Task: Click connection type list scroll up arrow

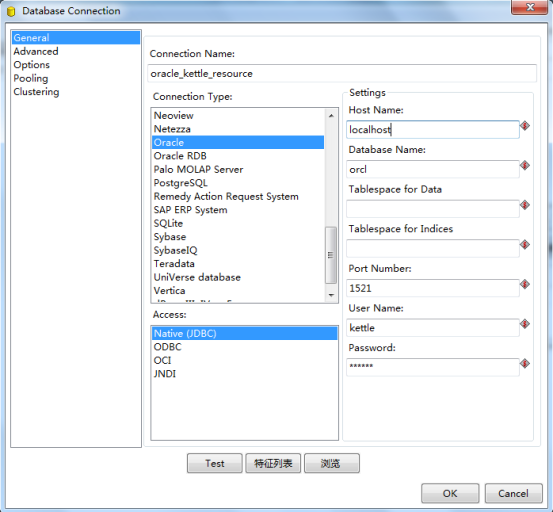Action: click(x=331, y=116)
